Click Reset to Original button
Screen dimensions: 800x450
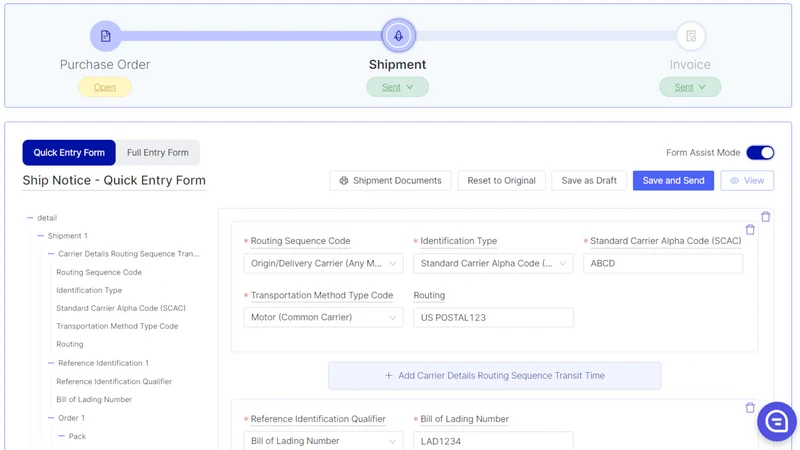pos(502,181)
